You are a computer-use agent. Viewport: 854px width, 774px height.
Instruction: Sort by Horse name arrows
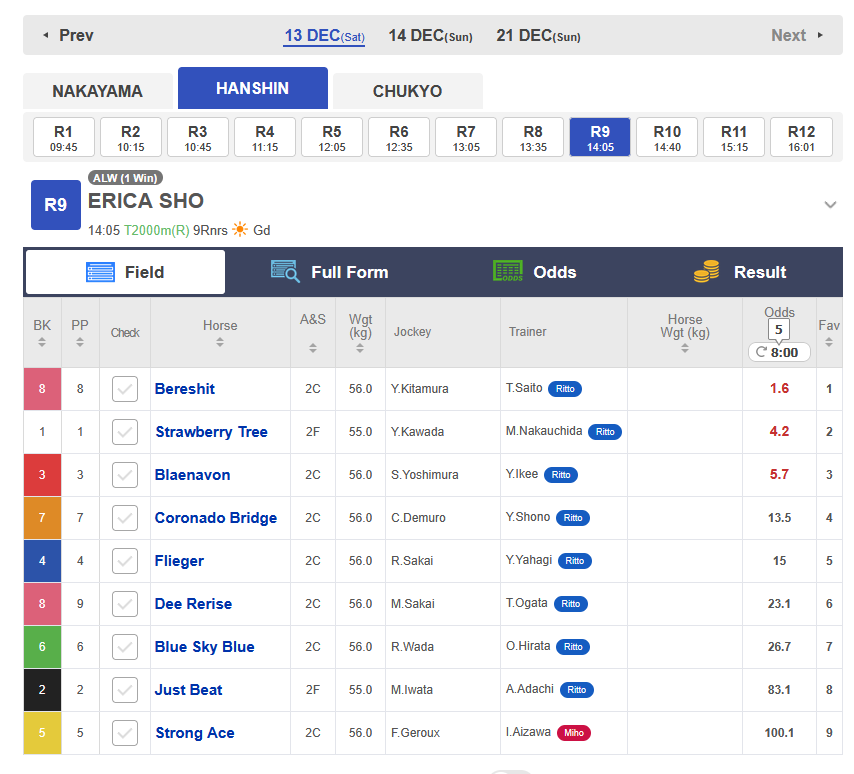(219, 342)
